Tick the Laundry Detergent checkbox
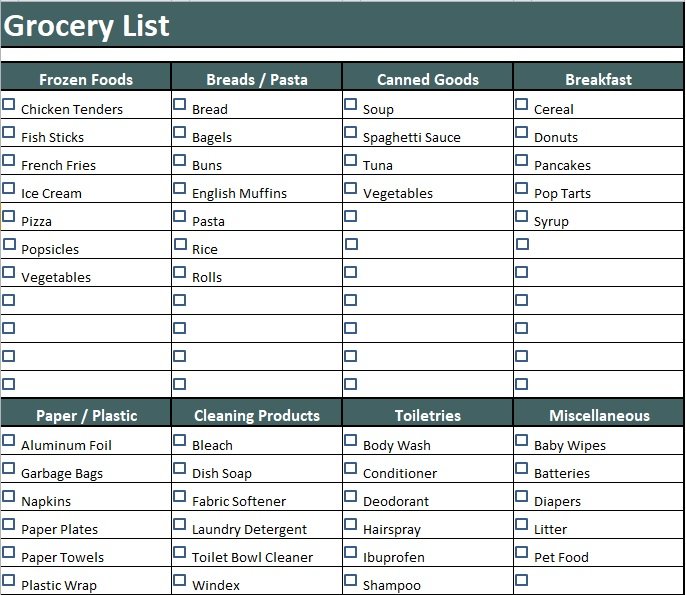Image resolution: width=686 pixels, height=595 pixels. [180, 525]
